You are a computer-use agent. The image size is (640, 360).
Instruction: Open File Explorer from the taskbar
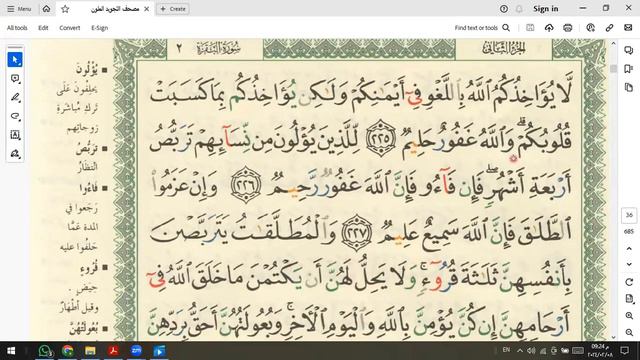click(91, 351)
